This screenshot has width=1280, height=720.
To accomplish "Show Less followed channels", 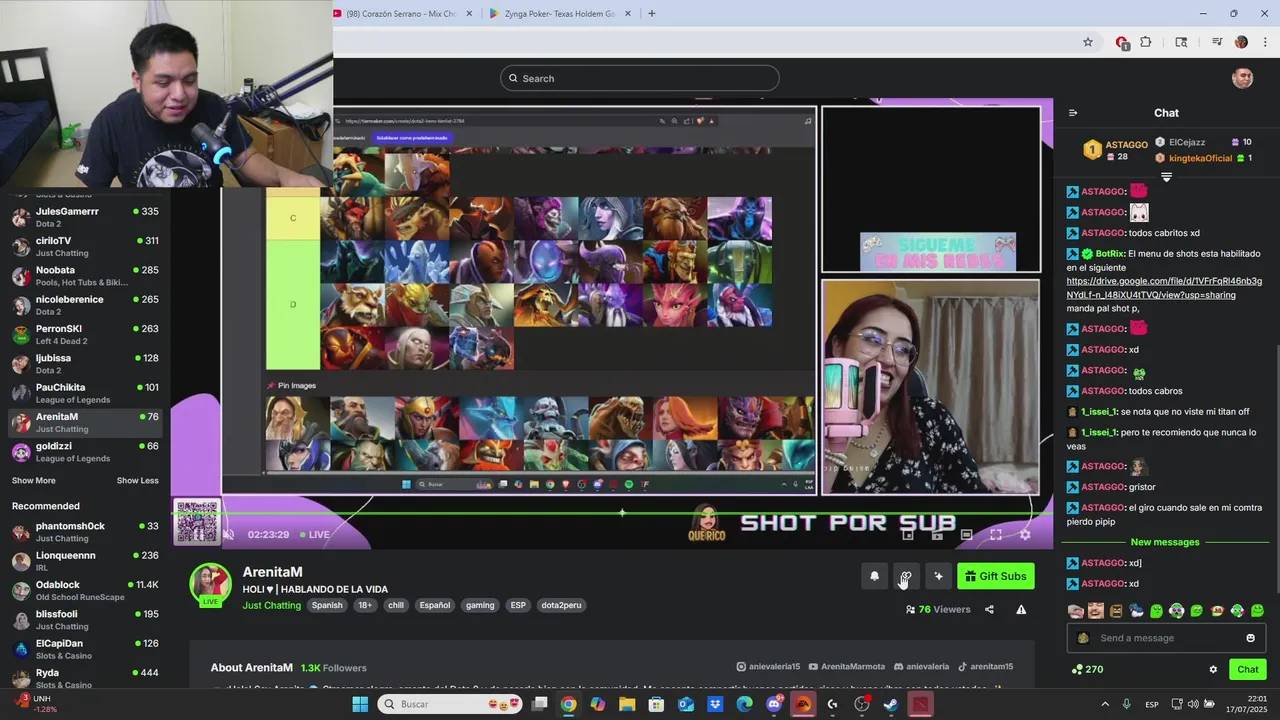I will [x=137, y=480].
